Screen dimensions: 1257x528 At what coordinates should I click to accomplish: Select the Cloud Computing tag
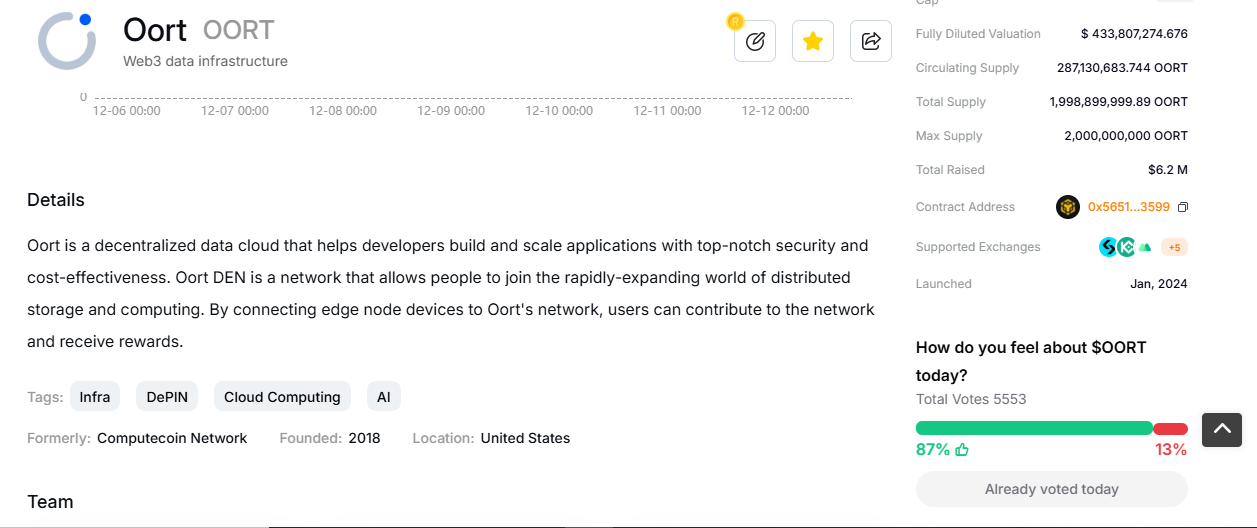[x=282, y=397]
